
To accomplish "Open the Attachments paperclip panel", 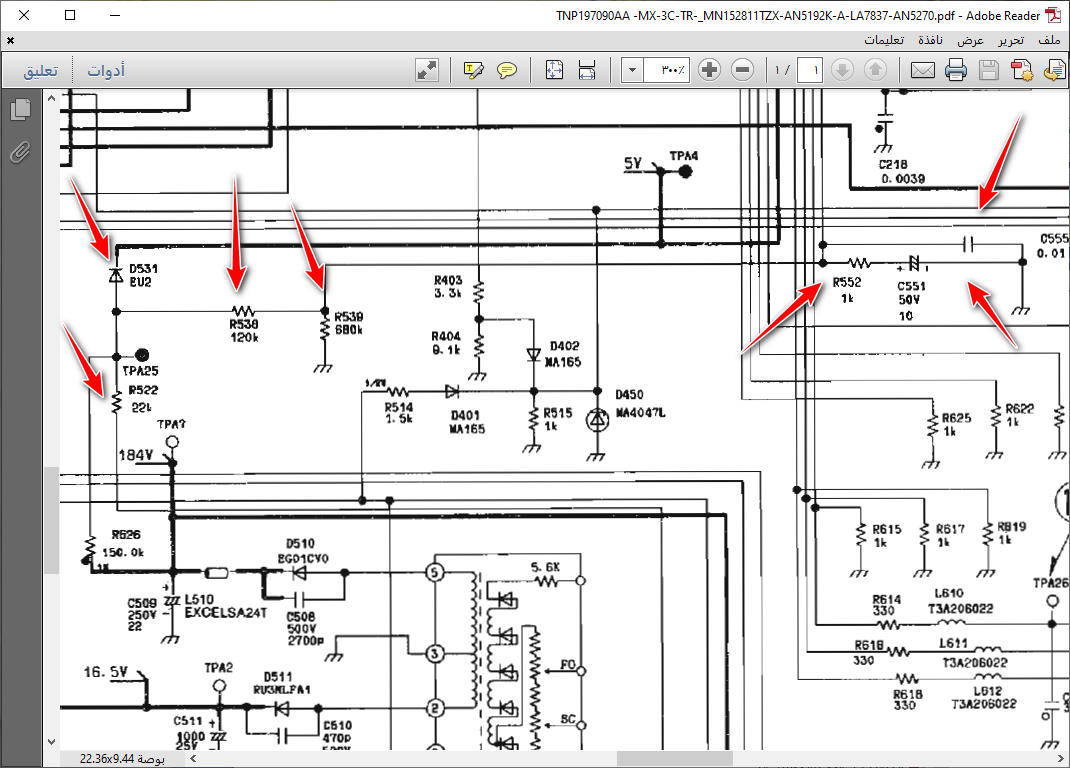I will click(20, 152).
